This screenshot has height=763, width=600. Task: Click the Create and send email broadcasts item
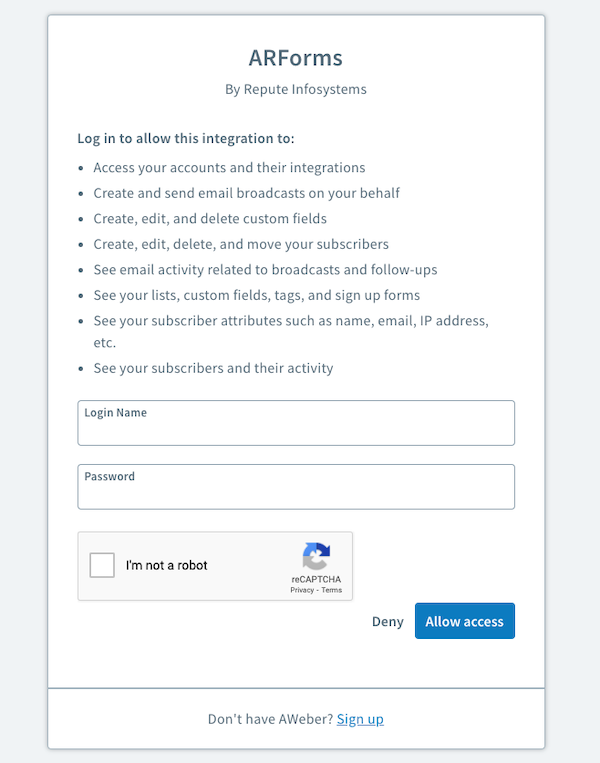[247, 193]
